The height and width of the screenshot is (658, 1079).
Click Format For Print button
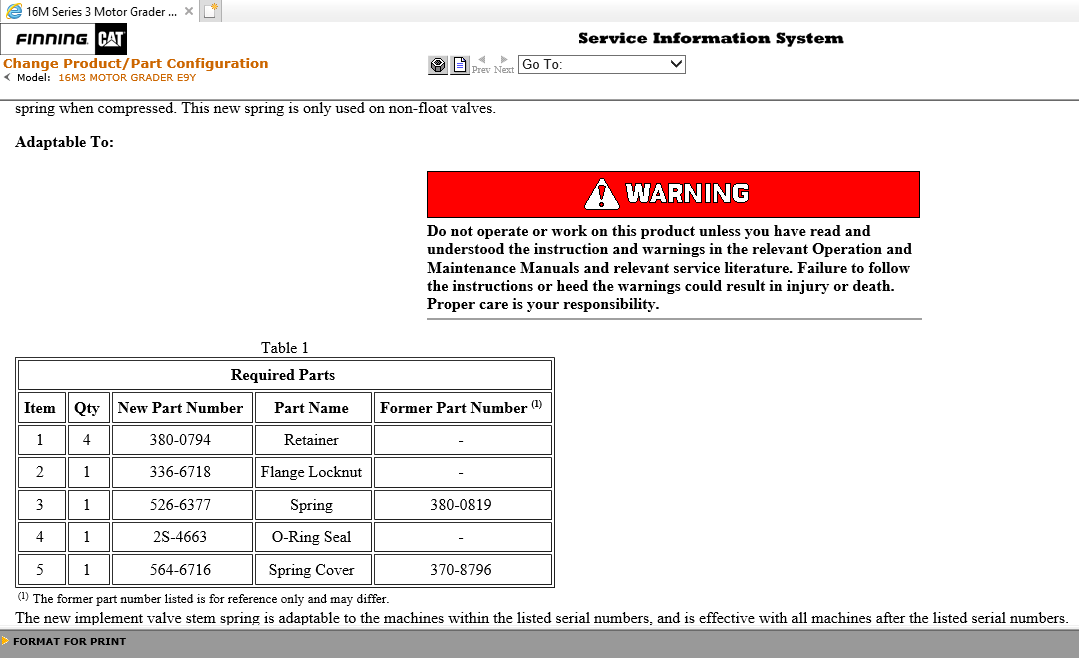point(69,641)
